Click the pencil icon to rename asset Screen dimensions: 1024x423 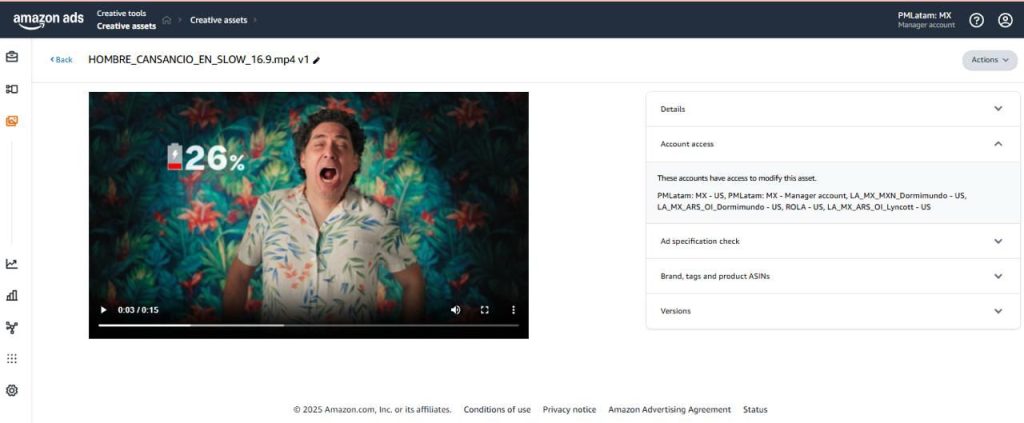tap(317, 60)
